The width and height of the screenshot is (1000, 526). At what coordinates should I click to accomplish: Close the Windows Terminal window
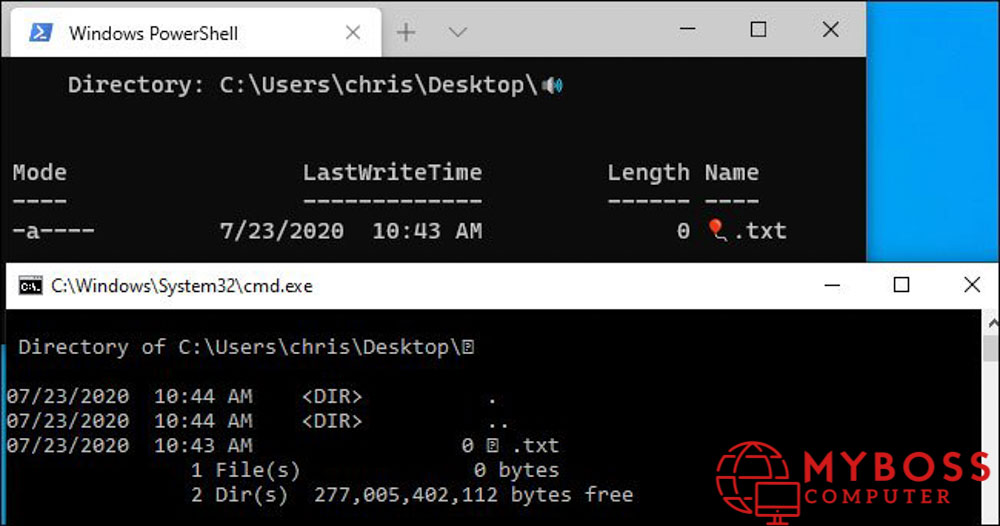[x=830, y=30]
